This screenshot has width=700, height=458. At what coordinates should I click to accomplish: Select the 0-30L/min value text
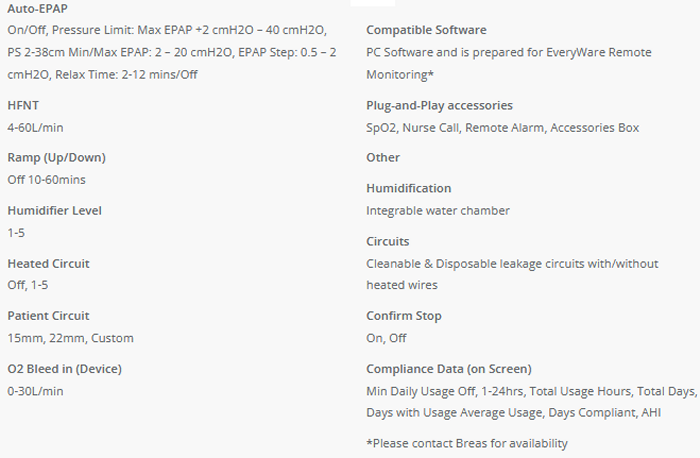point(35,392)
